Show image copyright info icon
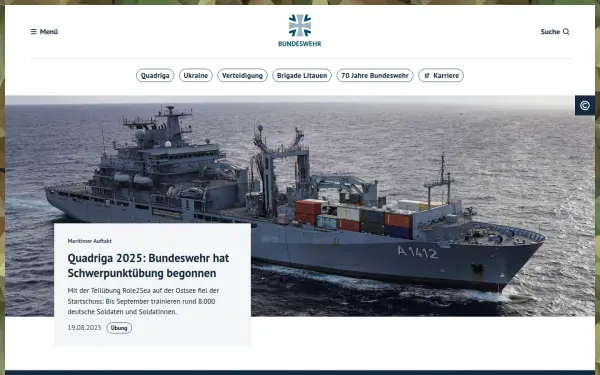This screenshot has width=600, height=375. click(585, 105)
